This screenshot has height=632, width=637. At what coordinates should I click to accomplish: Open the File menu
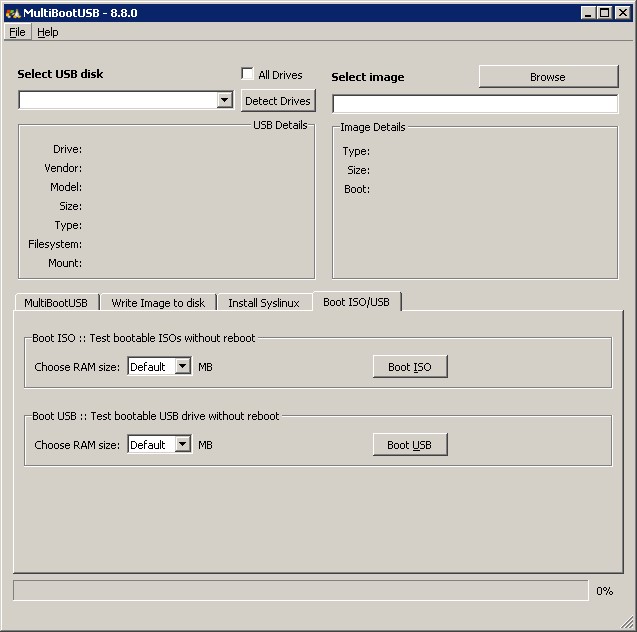(x=17, y=32)
